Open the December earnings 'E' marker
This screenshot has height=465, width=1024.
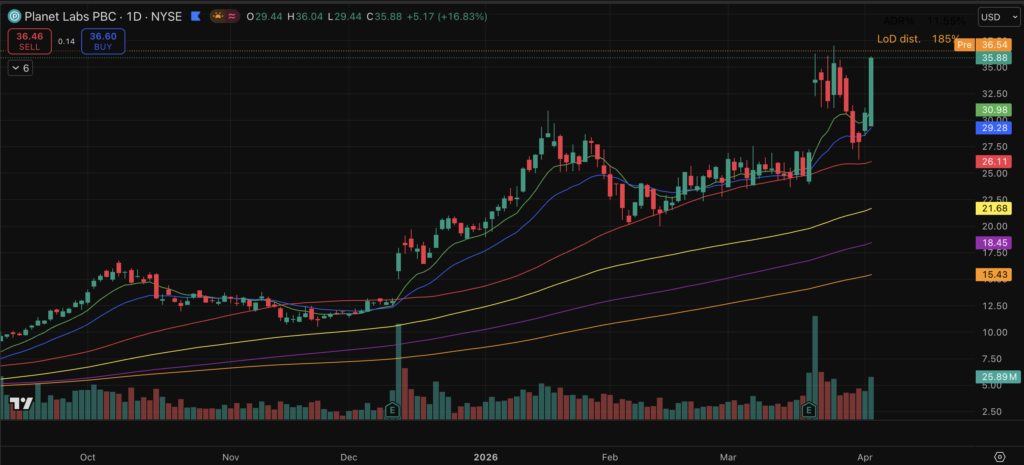click(393, 409)
